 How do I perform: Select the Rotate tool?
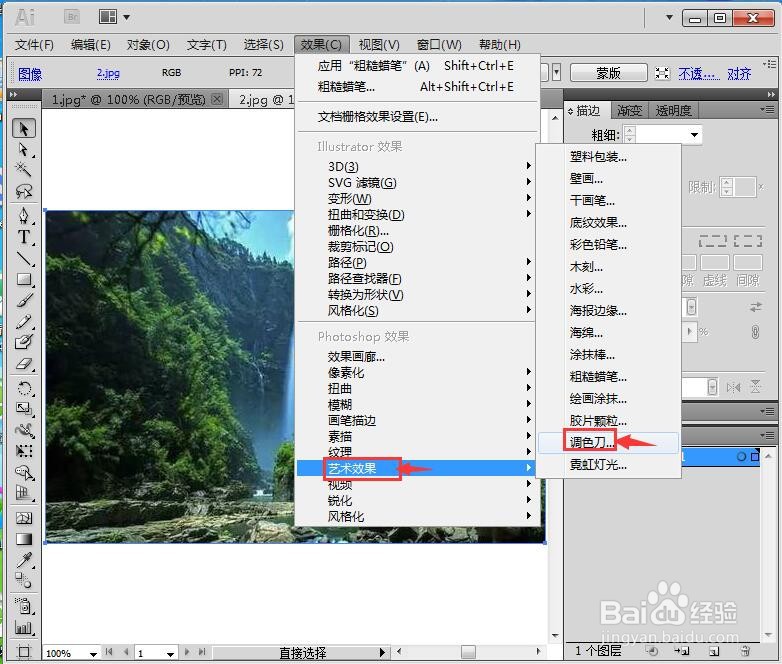[23, 388]
